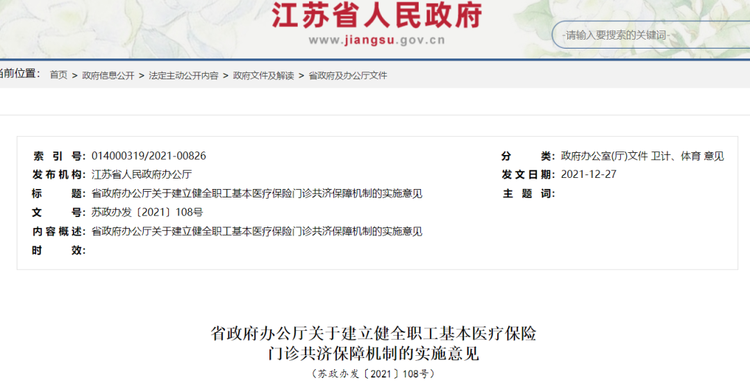Click the second heading line 门诊共济保障机制的实施意见
The width and height of the screenshot is (750, 392).
(x=374, y=354)
